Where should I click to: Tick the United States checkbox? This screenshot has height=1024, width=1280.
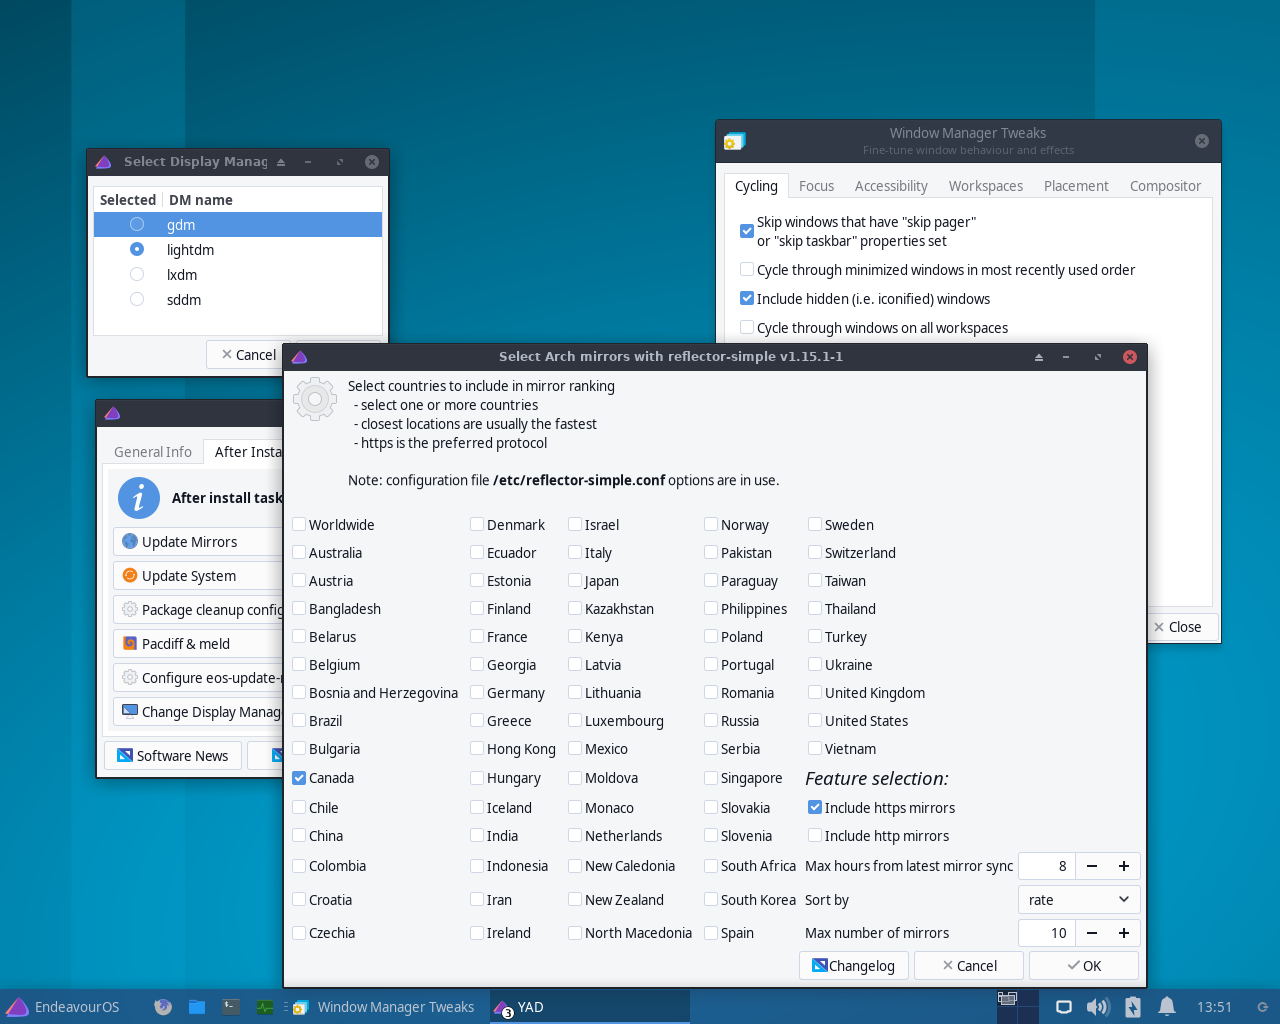tap(815, 720)
